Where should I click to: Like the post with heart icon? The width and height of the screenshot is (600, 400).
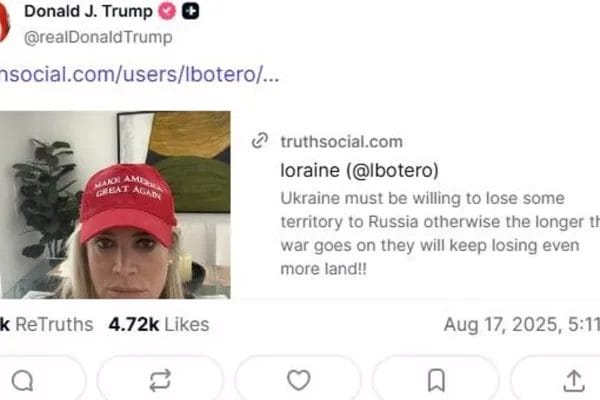pos(298,380)
